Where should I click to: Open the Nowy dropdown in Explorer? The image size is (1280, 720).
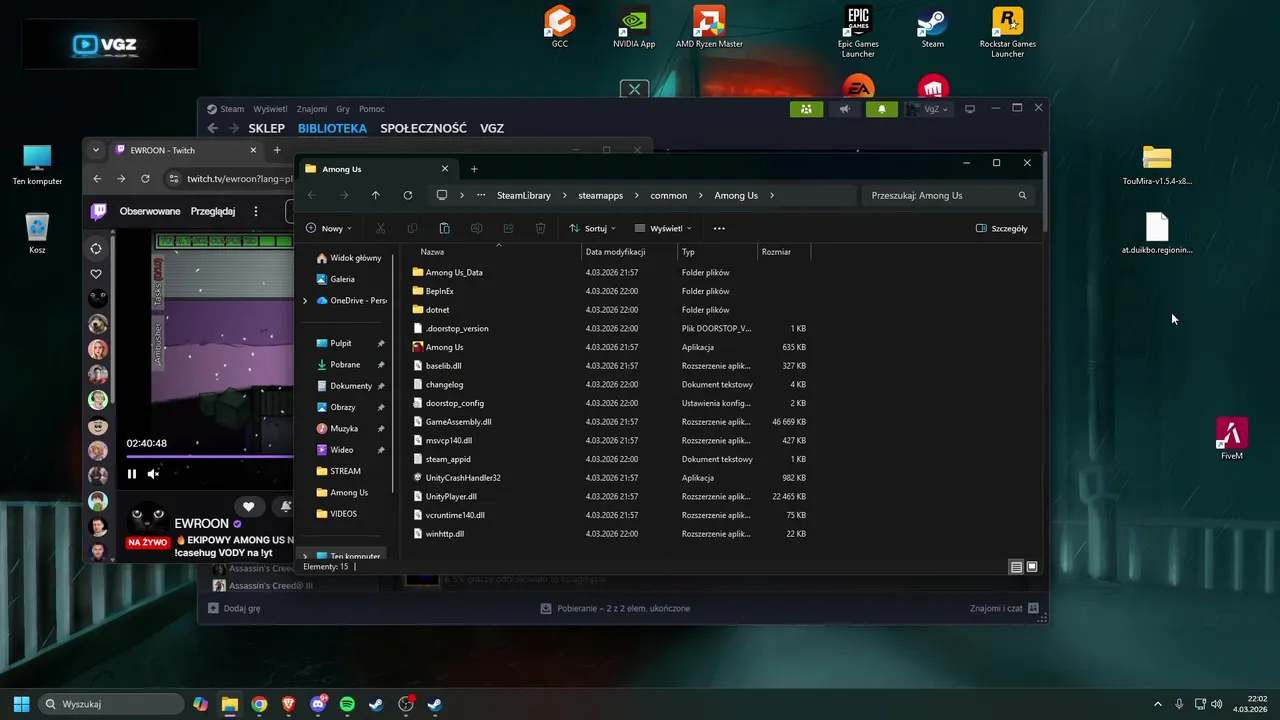328,228
